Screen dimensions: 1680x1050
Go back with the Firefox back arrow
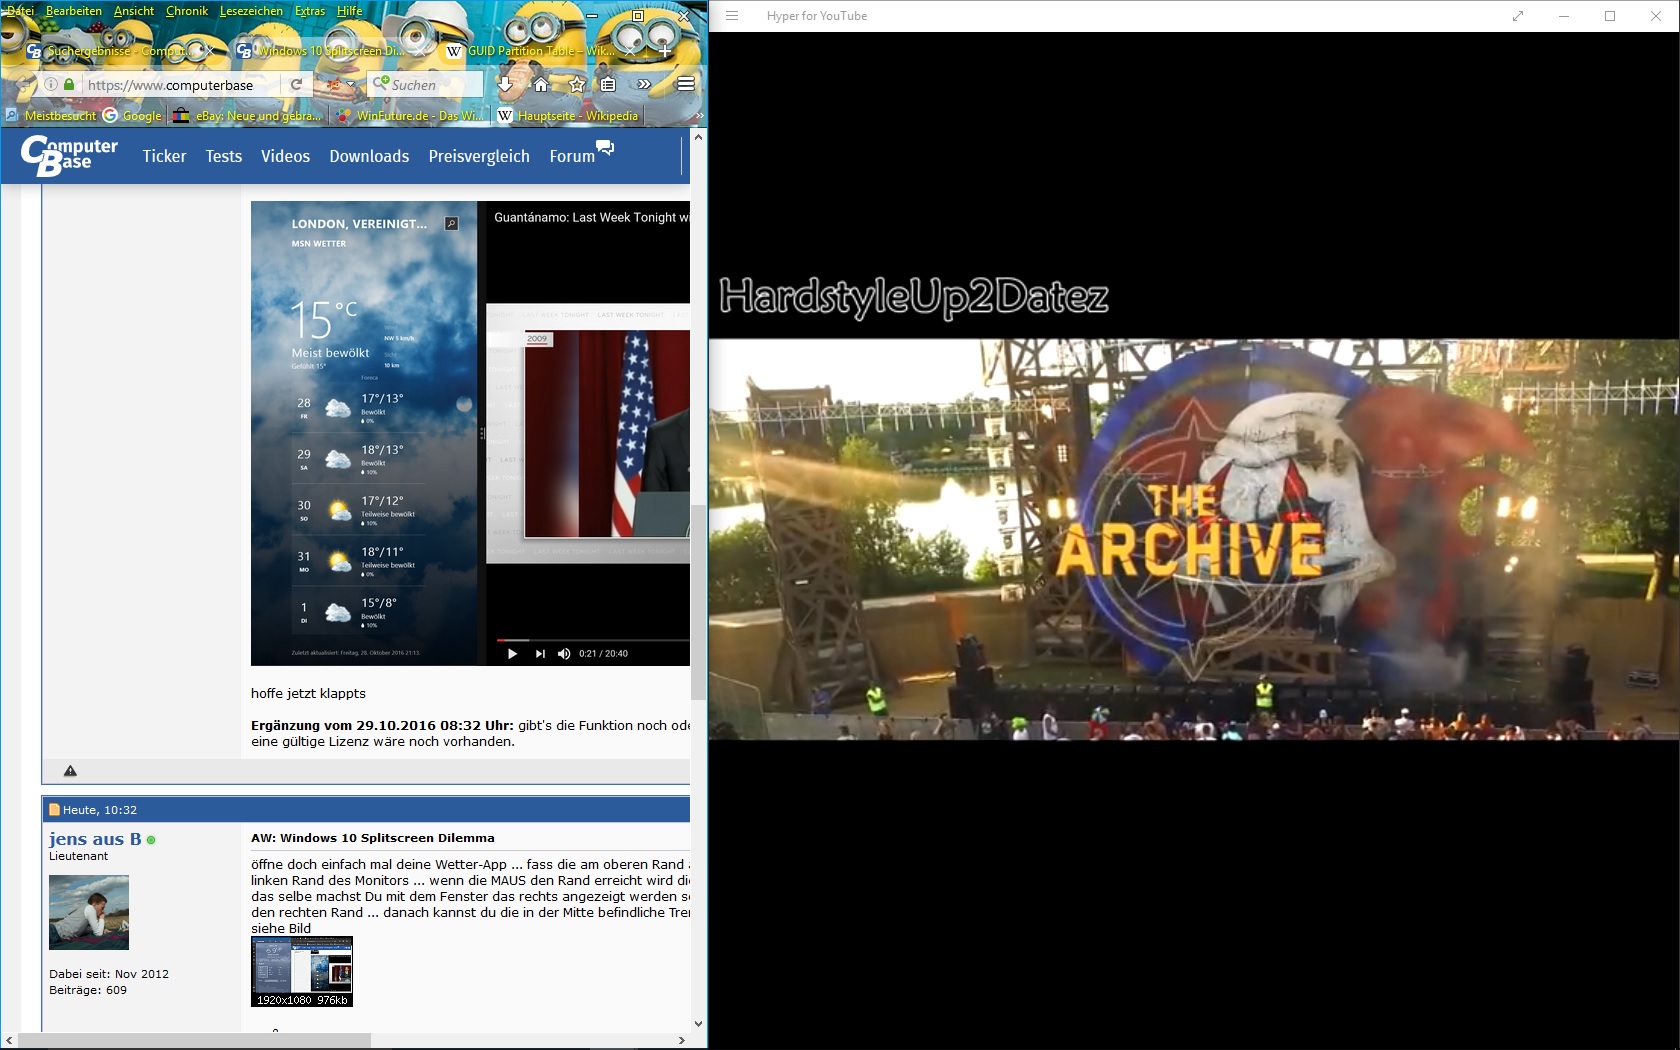point(25,85)
